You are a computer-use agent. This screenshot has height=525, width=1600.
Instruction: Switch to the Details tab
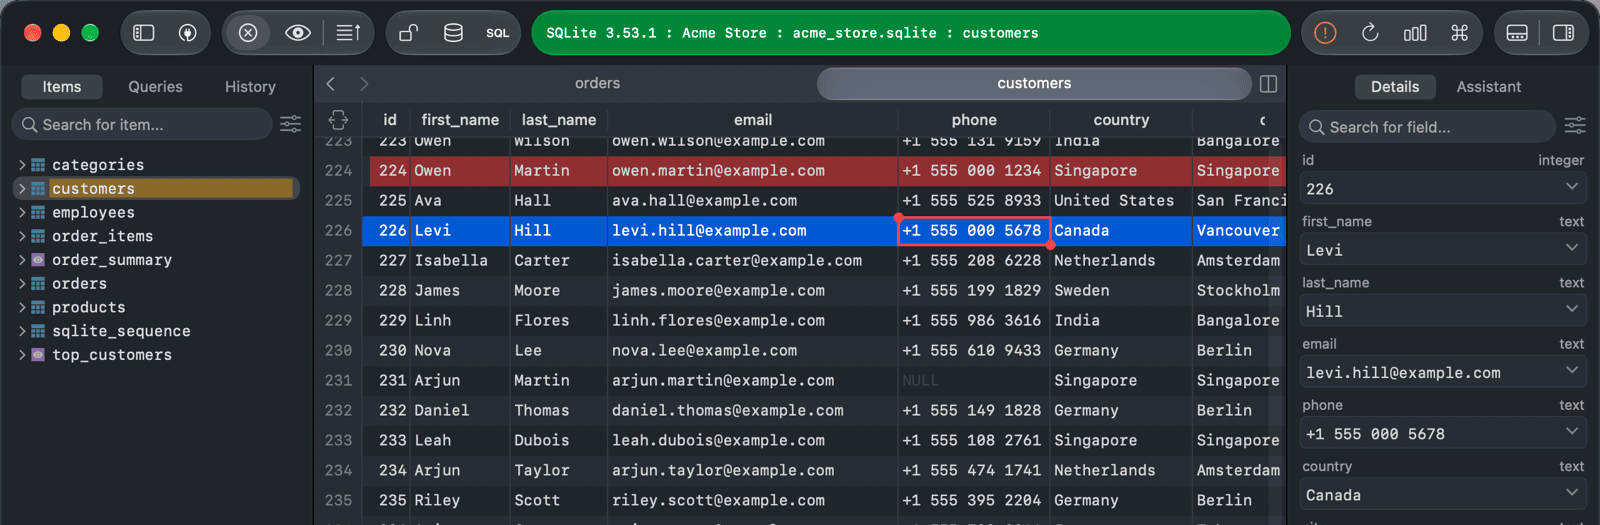(1395, 87)
